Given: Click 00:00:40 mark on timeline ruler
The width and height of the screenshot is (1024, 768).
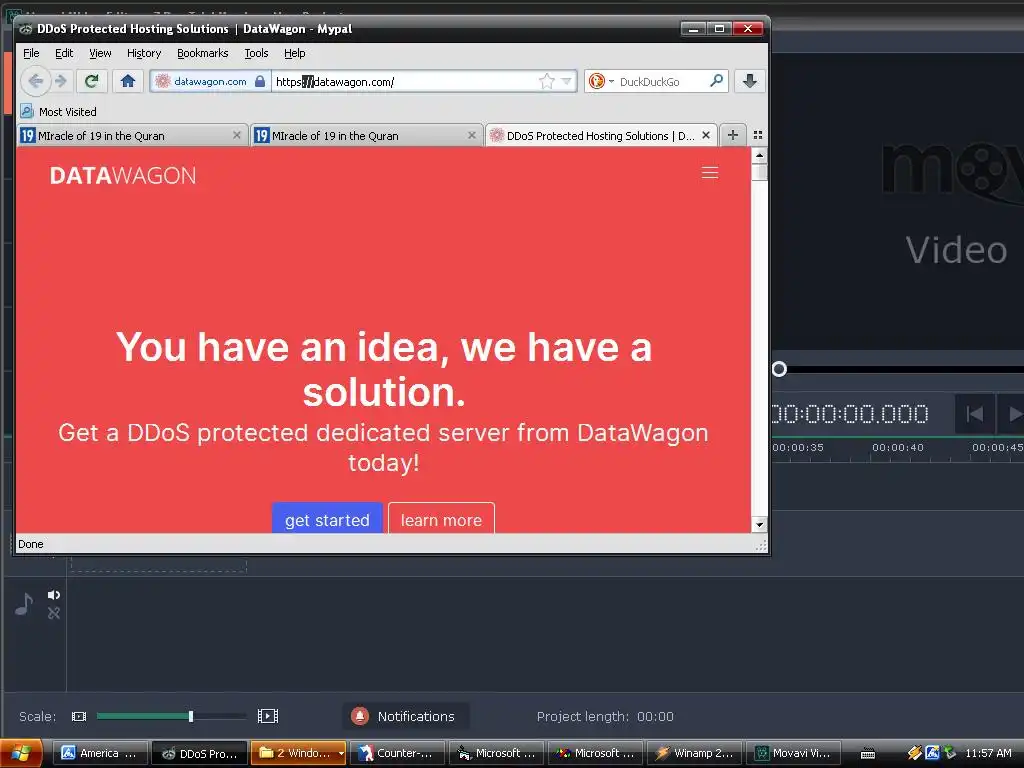Looking at the screenshot, I should point(897,447).
